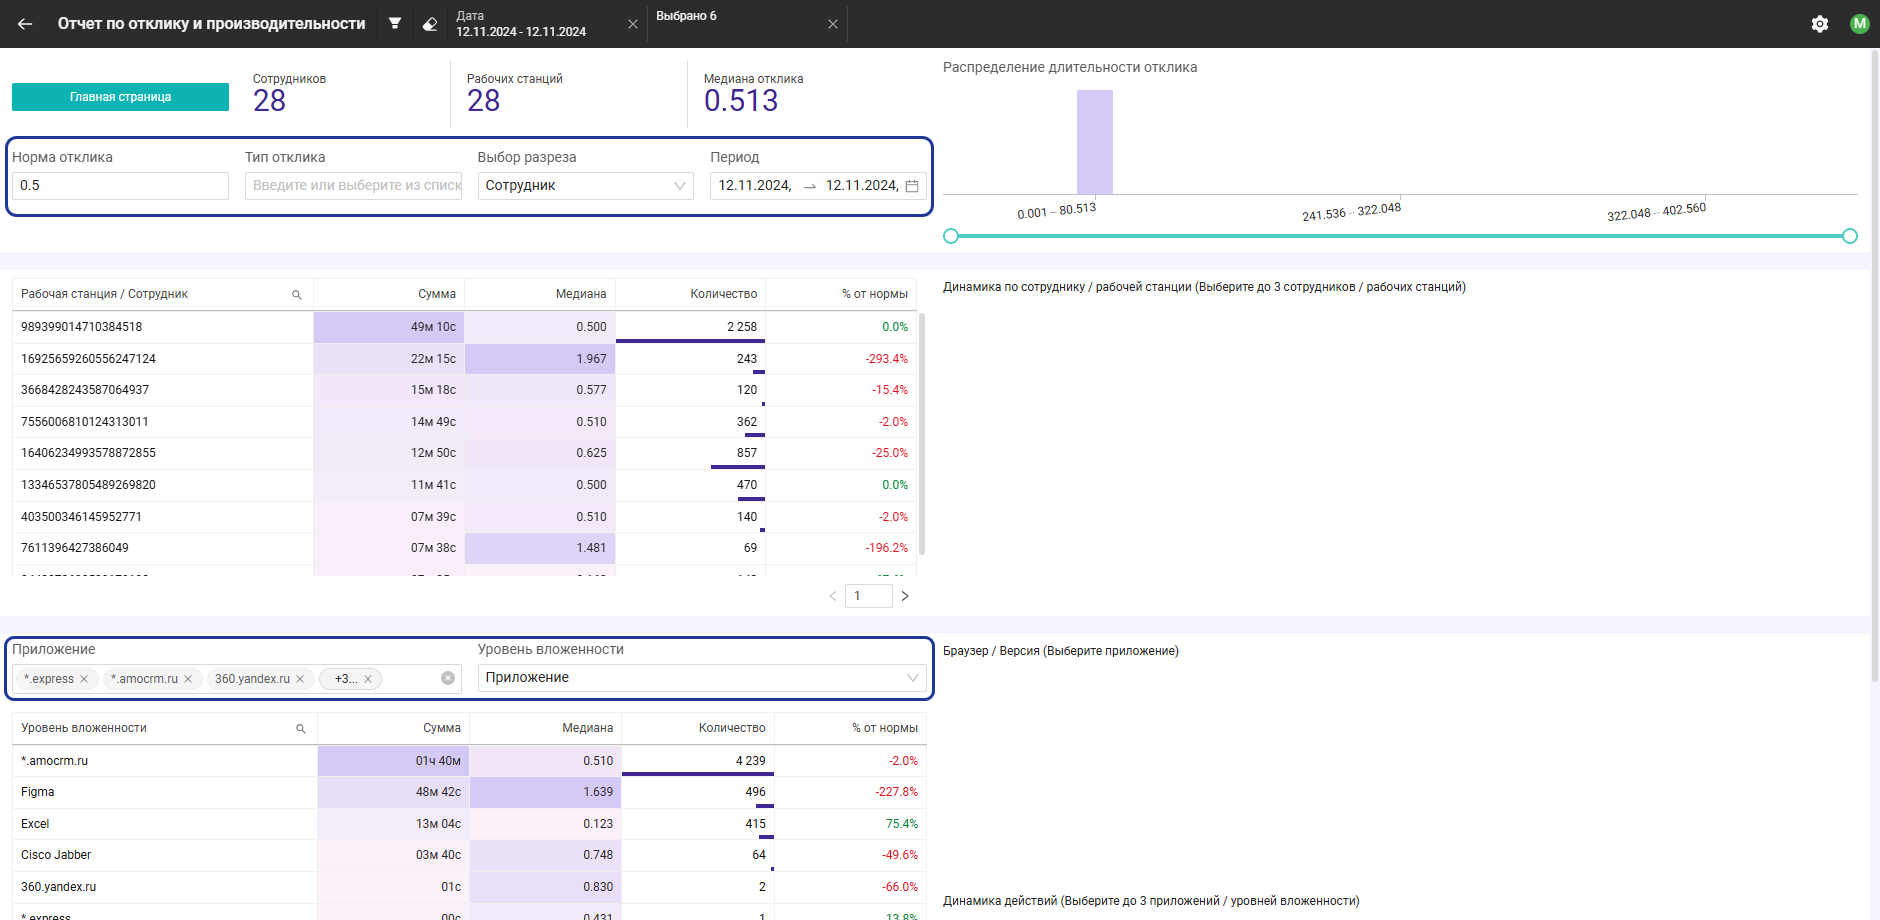Click the Тип отклика selection field
Screen dimensions: 1880x920
tap(353, 186)
